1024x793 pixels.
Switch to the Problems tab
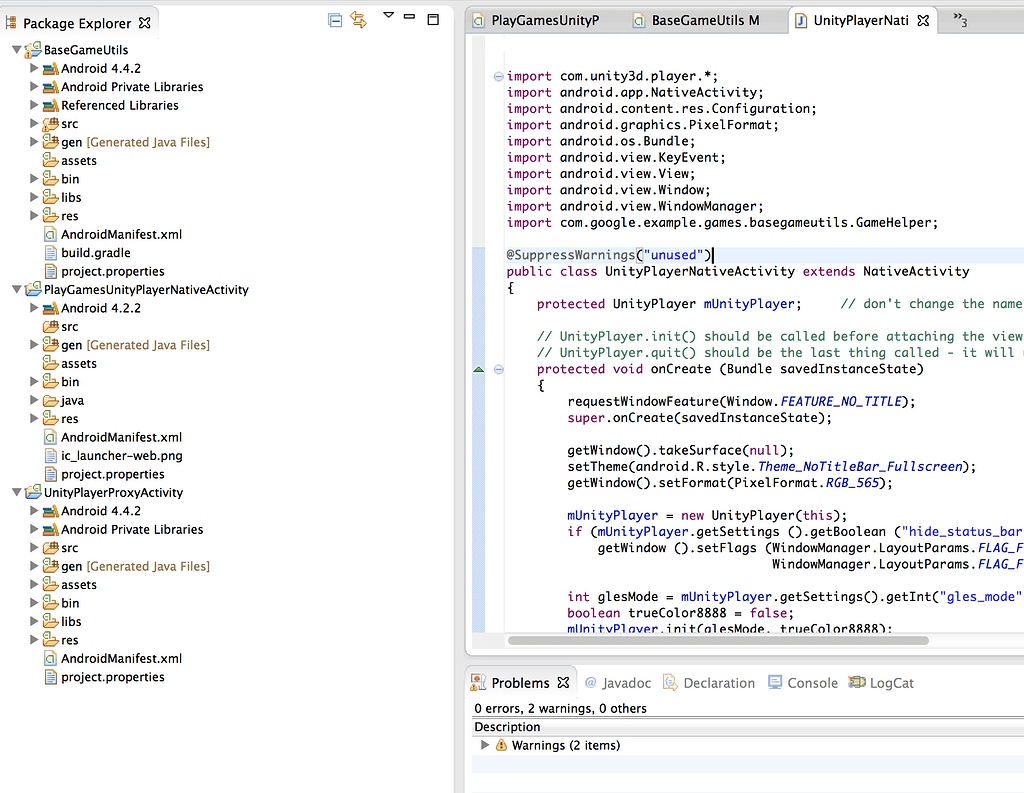520,681
